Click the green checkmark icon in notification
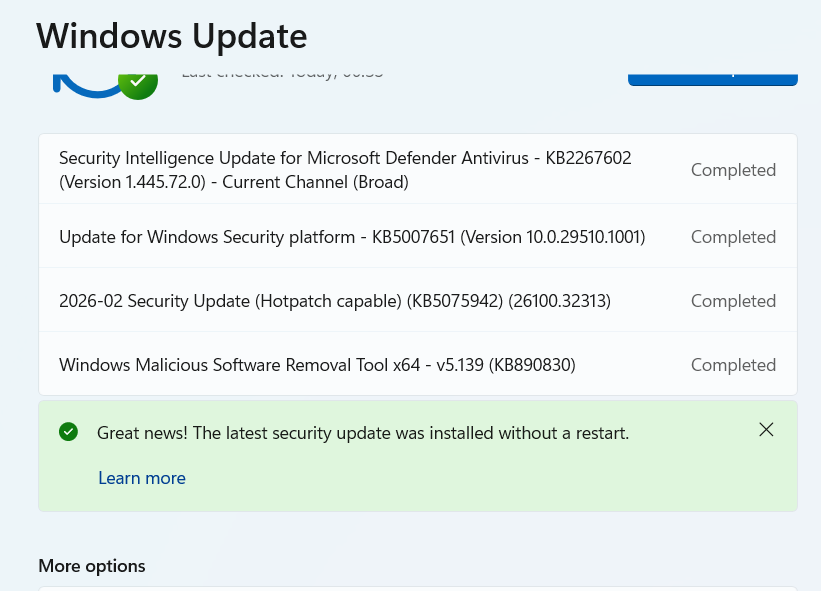Image resolution: width=821 pixels, height=591 pixels. pyautogui.click(x=69, y=432)
